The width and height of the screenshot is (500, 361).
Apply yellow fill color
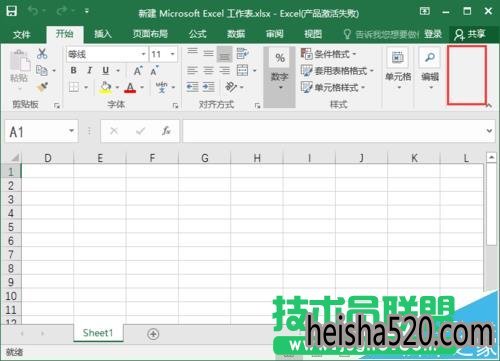(106, 87)
